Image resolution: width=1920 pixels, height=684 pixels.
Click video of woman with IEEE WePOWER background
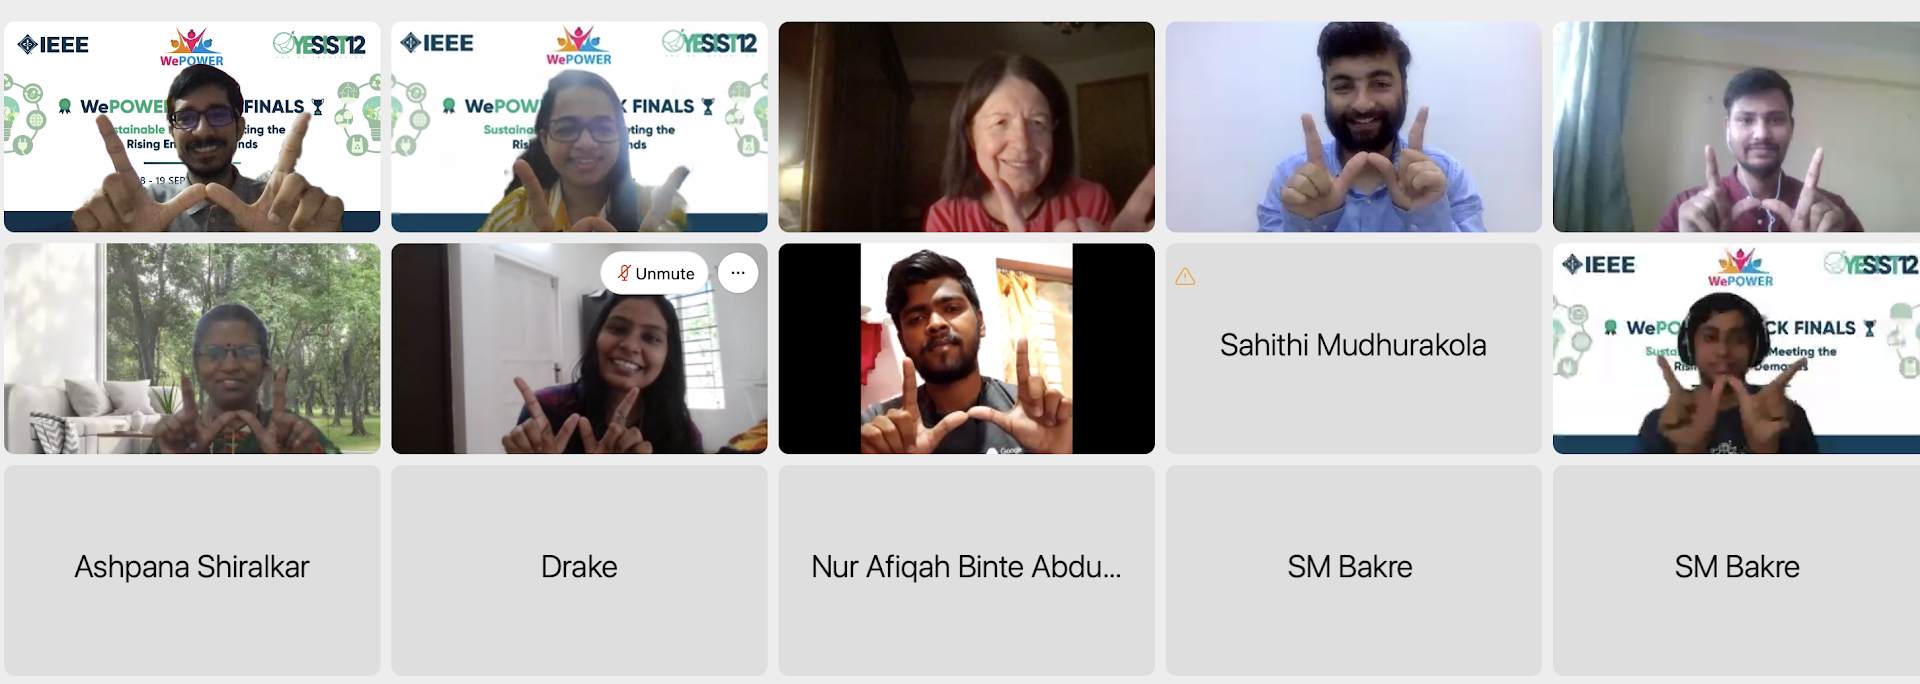(x=579, y=127)
